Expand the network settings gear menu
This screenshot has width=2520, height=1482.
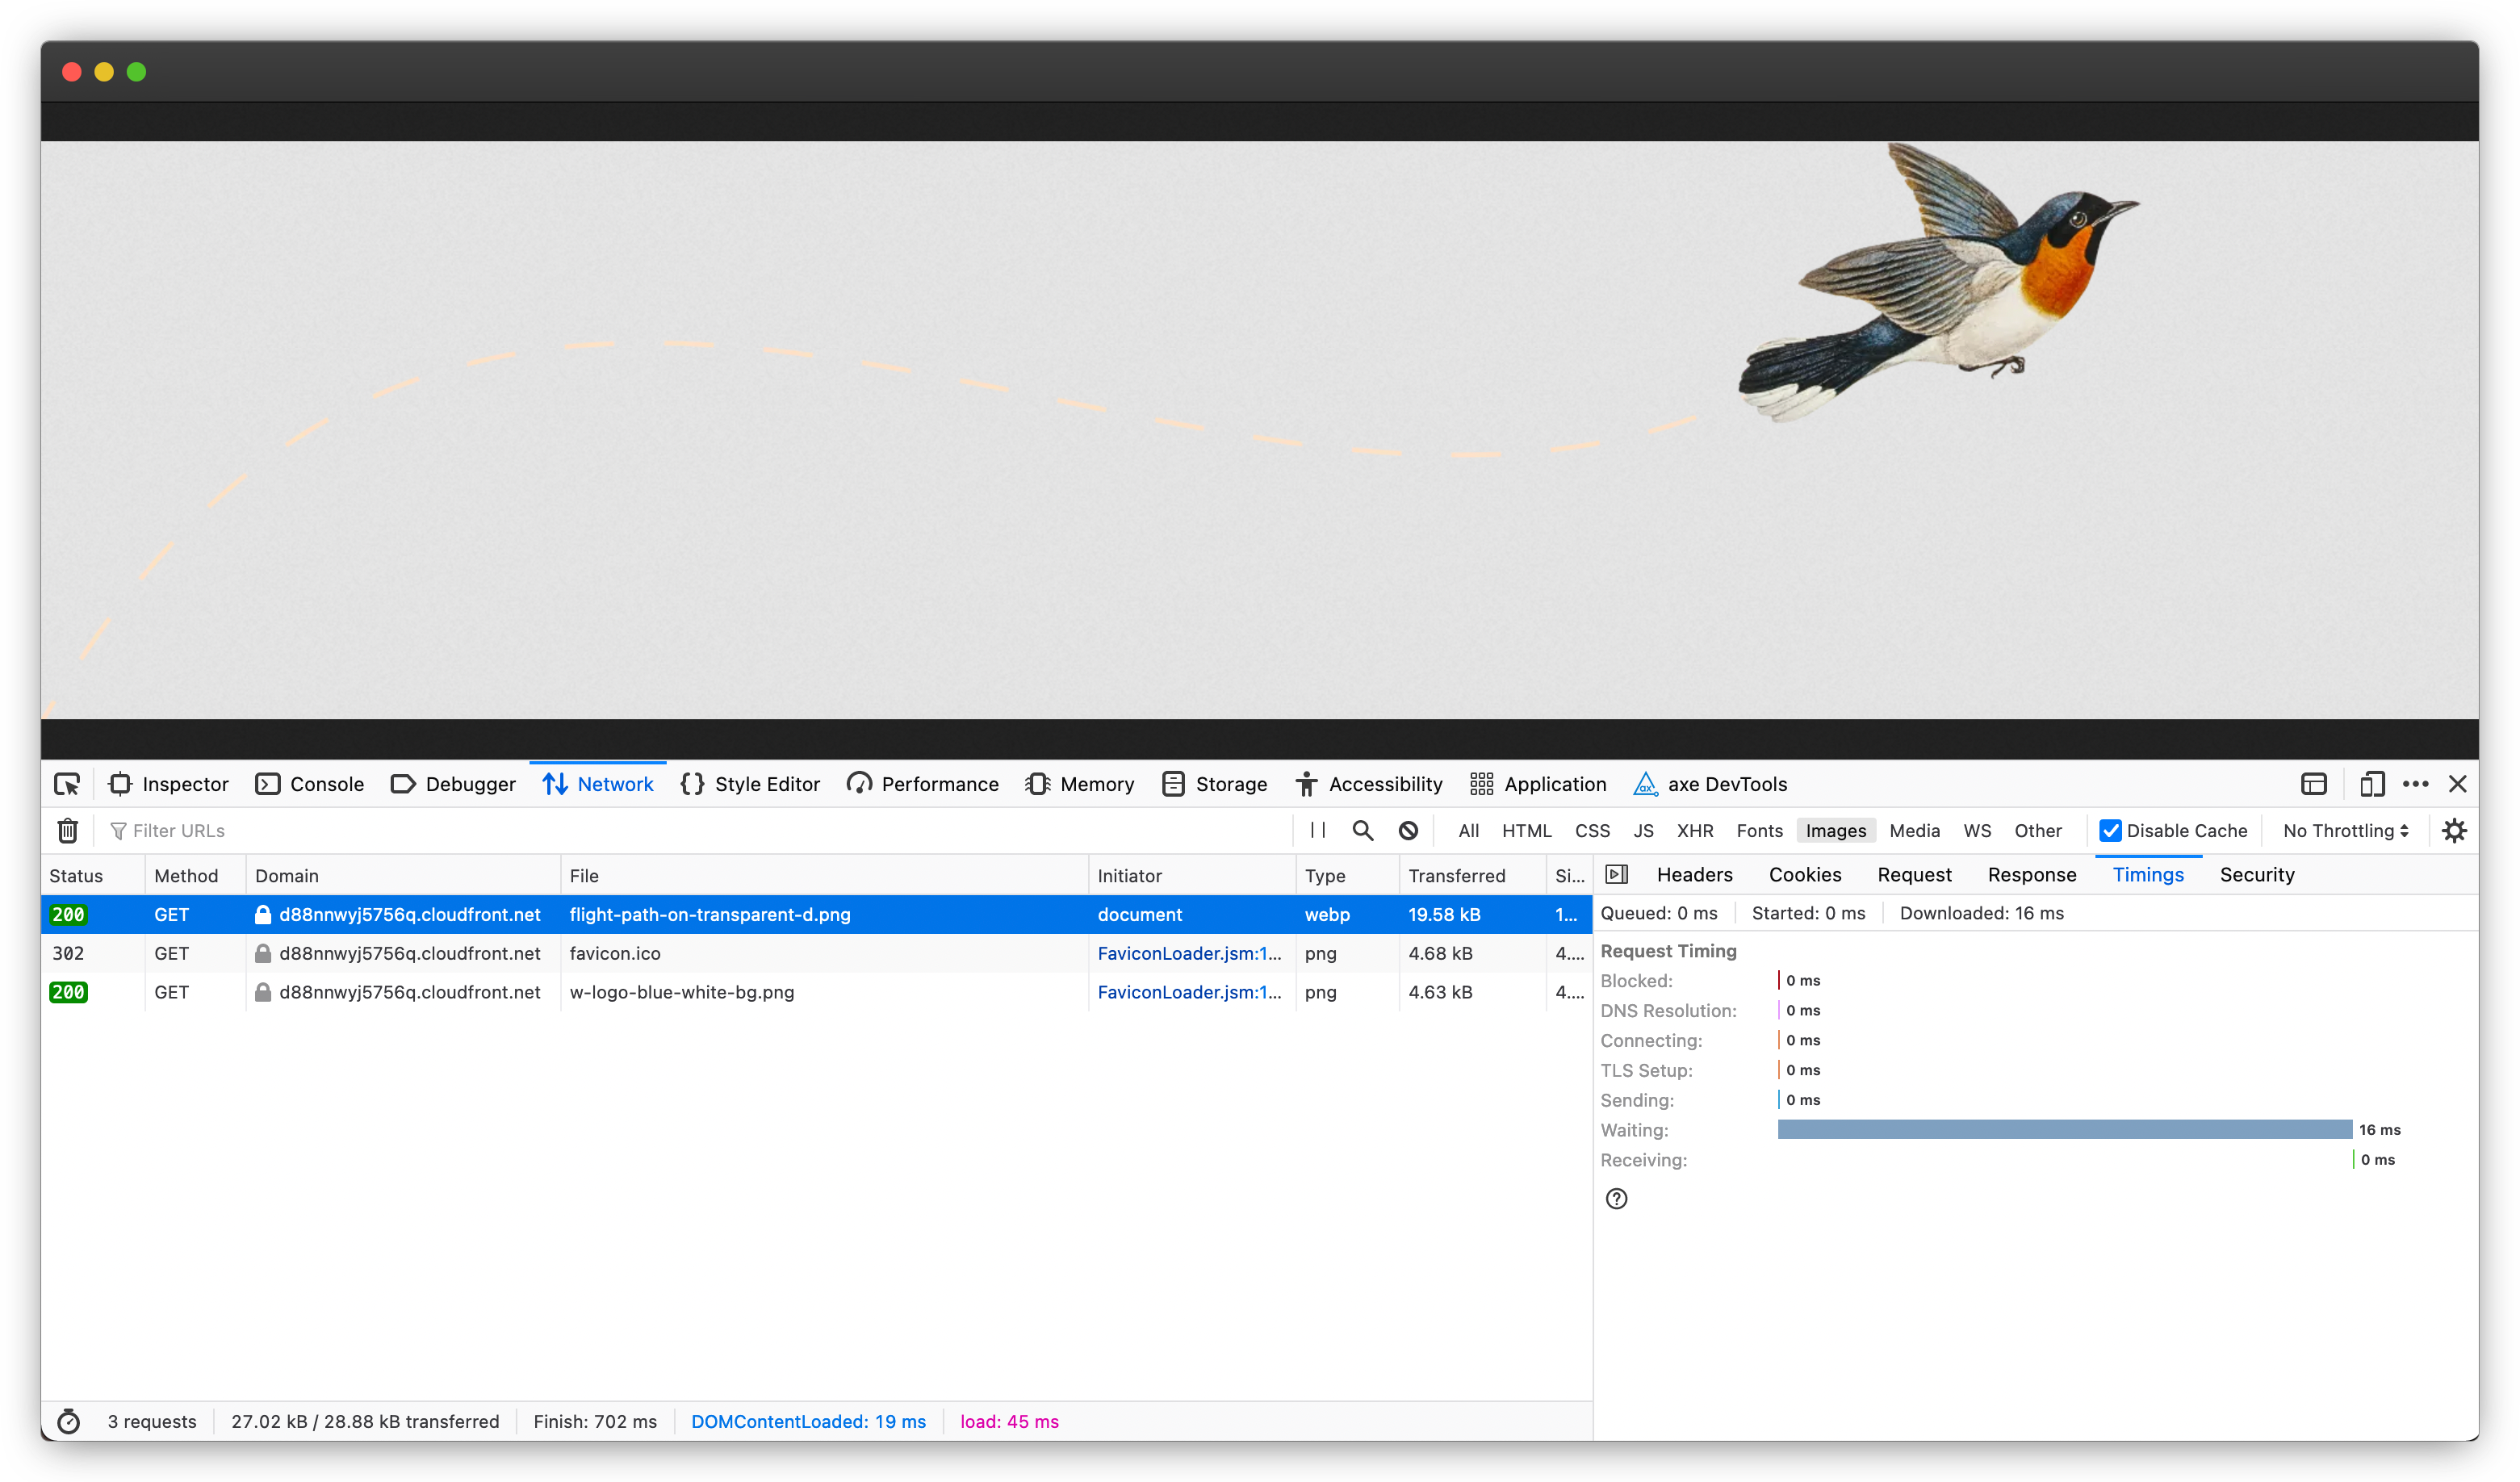2453,829
